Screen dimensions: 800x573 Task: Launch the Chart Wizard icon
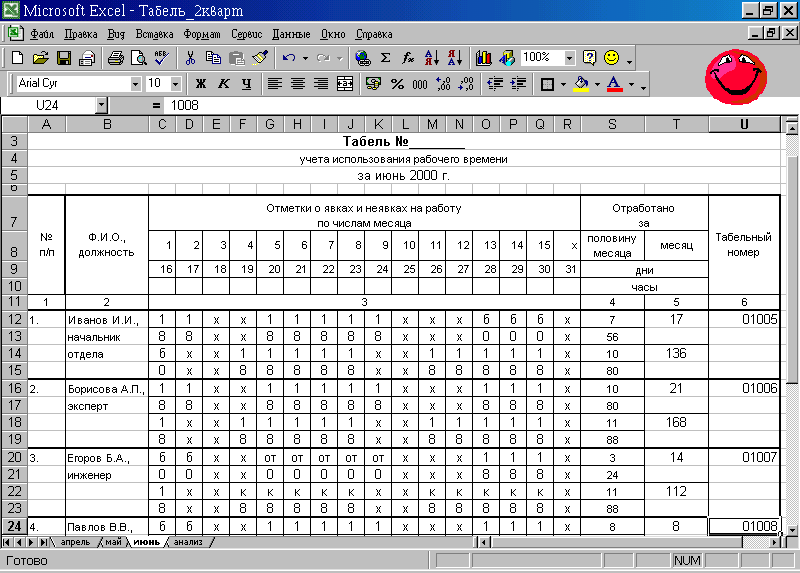coord(483,58)
